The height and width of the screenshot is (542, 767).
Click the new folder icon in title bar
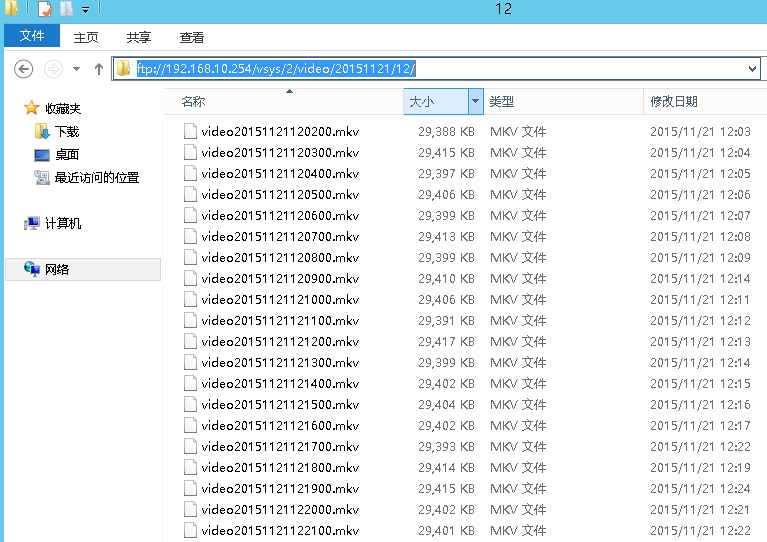click(67, 9)
